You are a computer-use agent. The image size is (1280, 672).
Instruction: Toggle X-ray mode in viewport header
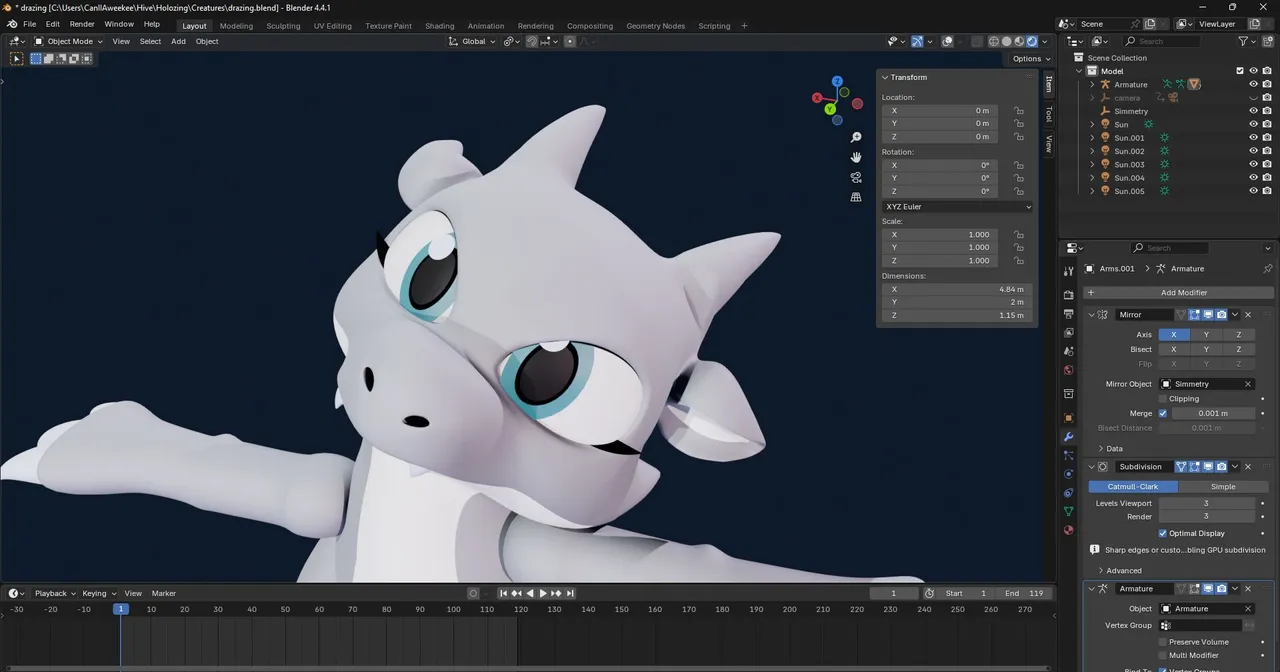[977, 41]
